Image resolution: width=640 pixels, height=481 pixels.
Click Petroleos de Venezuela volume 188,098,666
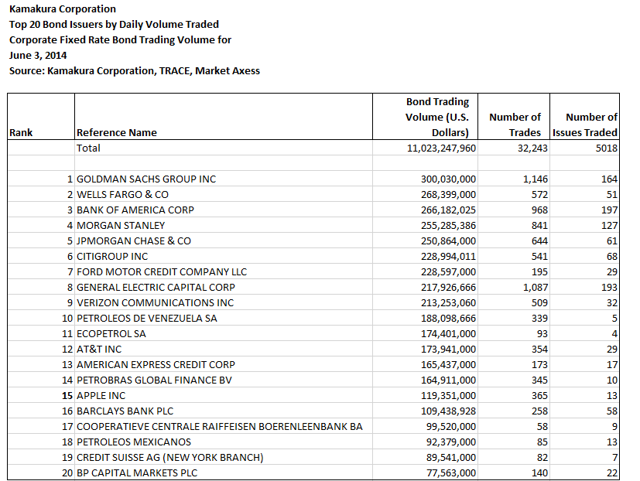[449, 318]
